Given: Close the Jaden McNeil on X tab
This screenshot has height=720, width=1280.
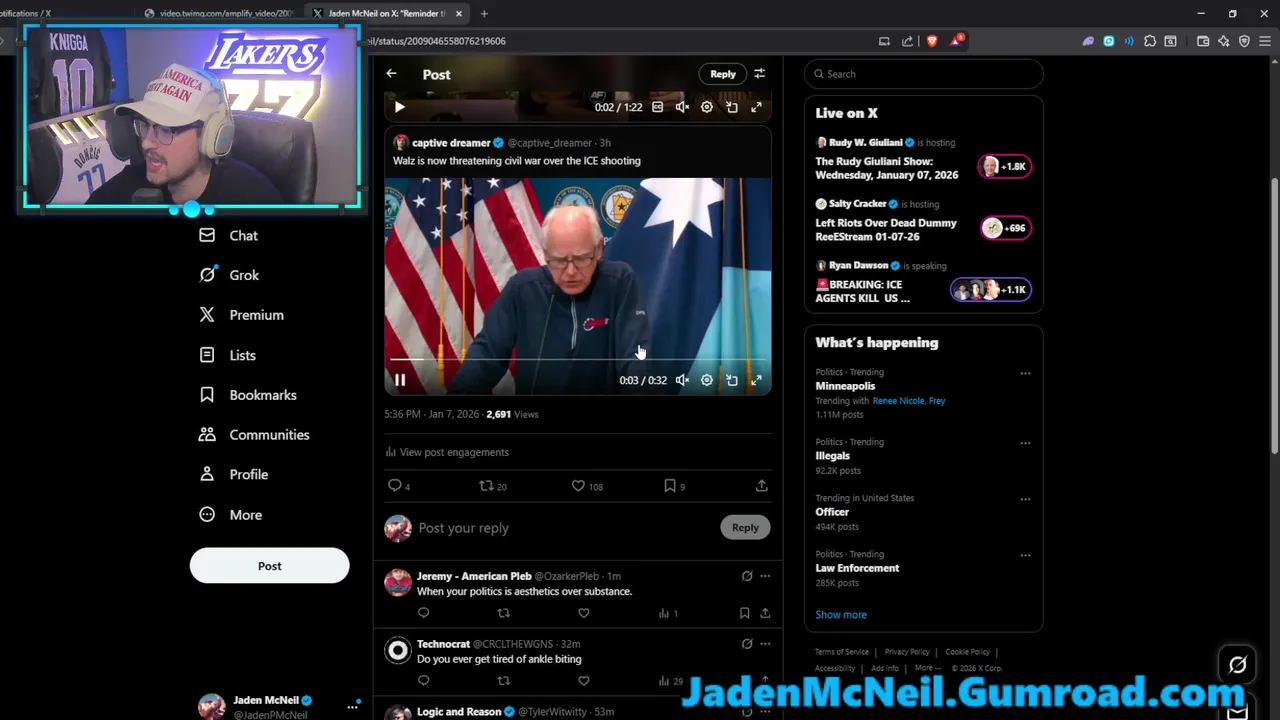Looking at the screenshot, I should 459,14.
